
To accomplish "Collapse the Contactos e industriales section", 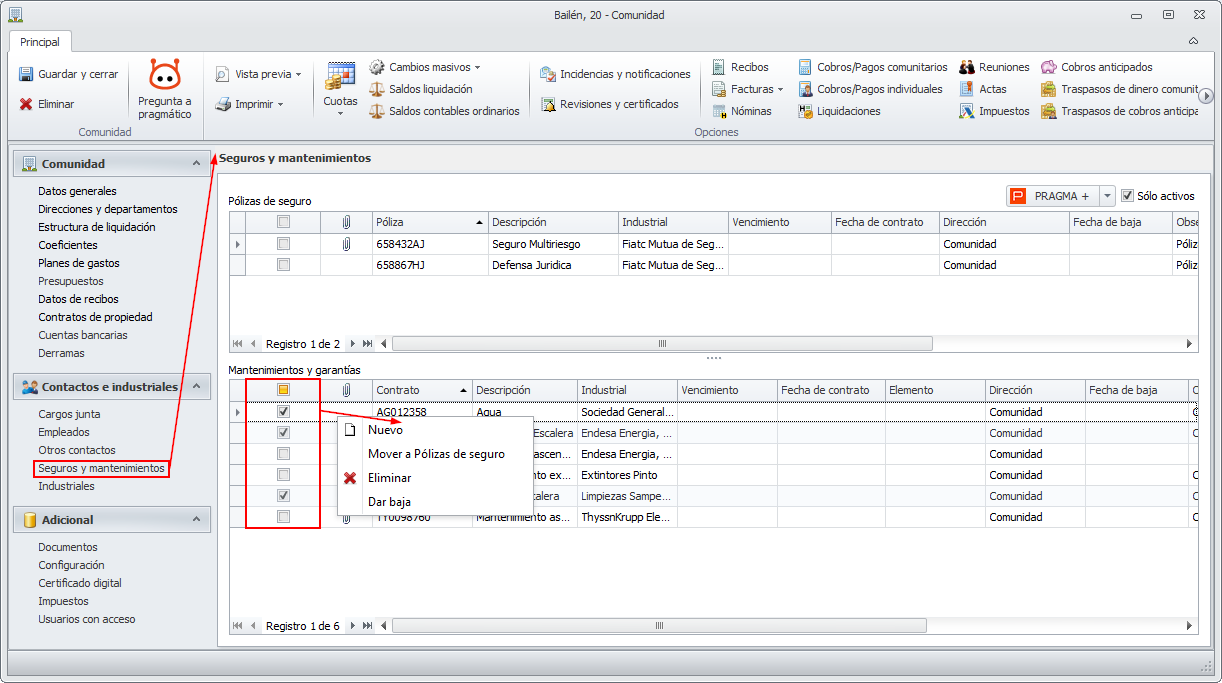I will coord(196,386).
